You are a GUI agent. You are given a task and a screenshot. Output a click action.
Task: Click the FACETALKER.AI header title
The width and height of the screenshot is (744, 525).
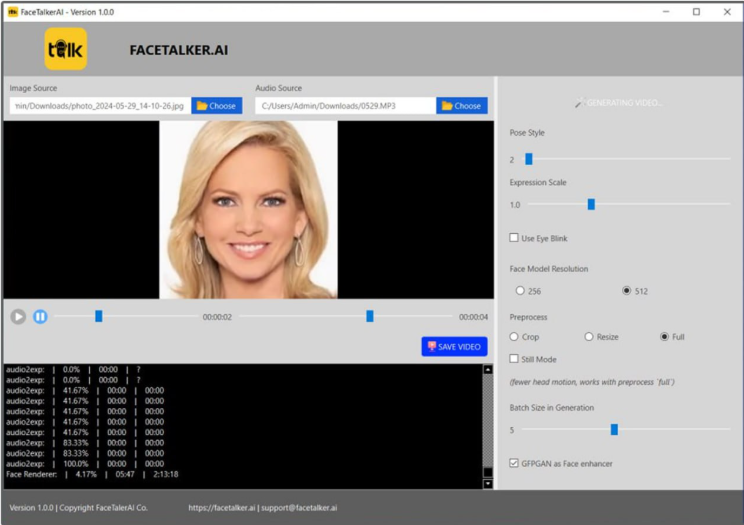coord(179,50)
